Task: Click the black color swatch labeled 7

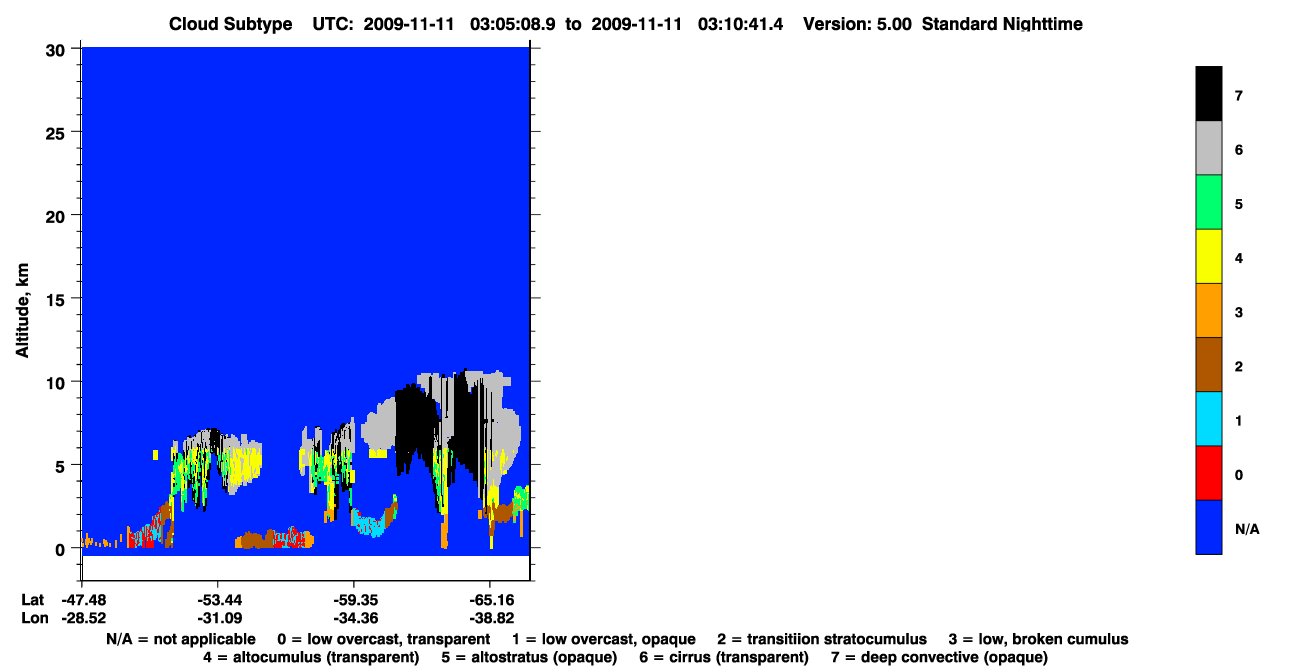Action: (1208, 94)
